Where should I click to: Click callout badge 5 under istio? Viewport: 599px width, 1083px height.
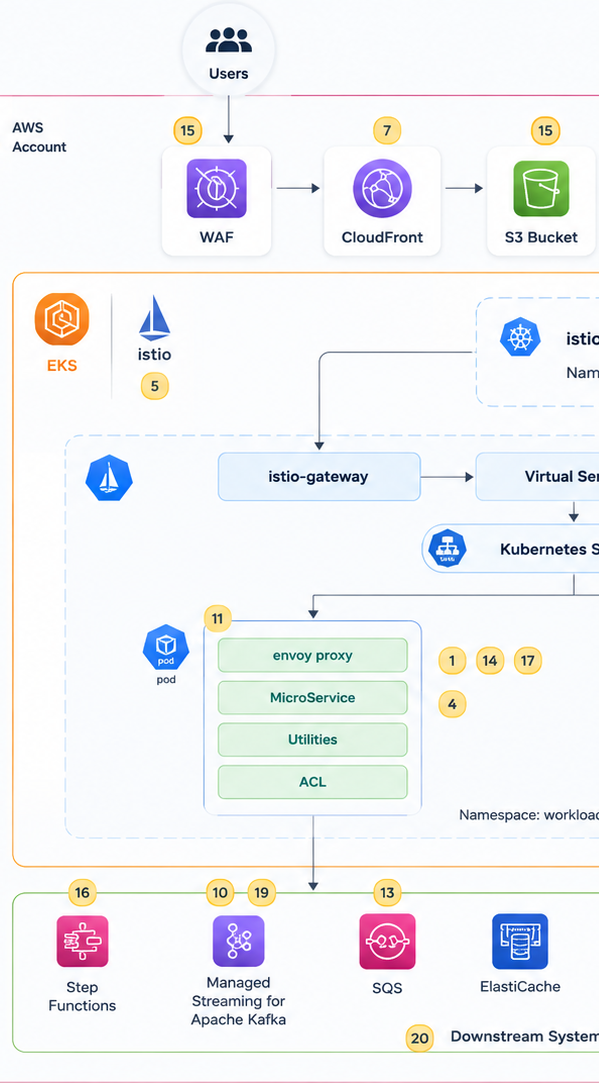pyautogui.click(x=155, y=386)
